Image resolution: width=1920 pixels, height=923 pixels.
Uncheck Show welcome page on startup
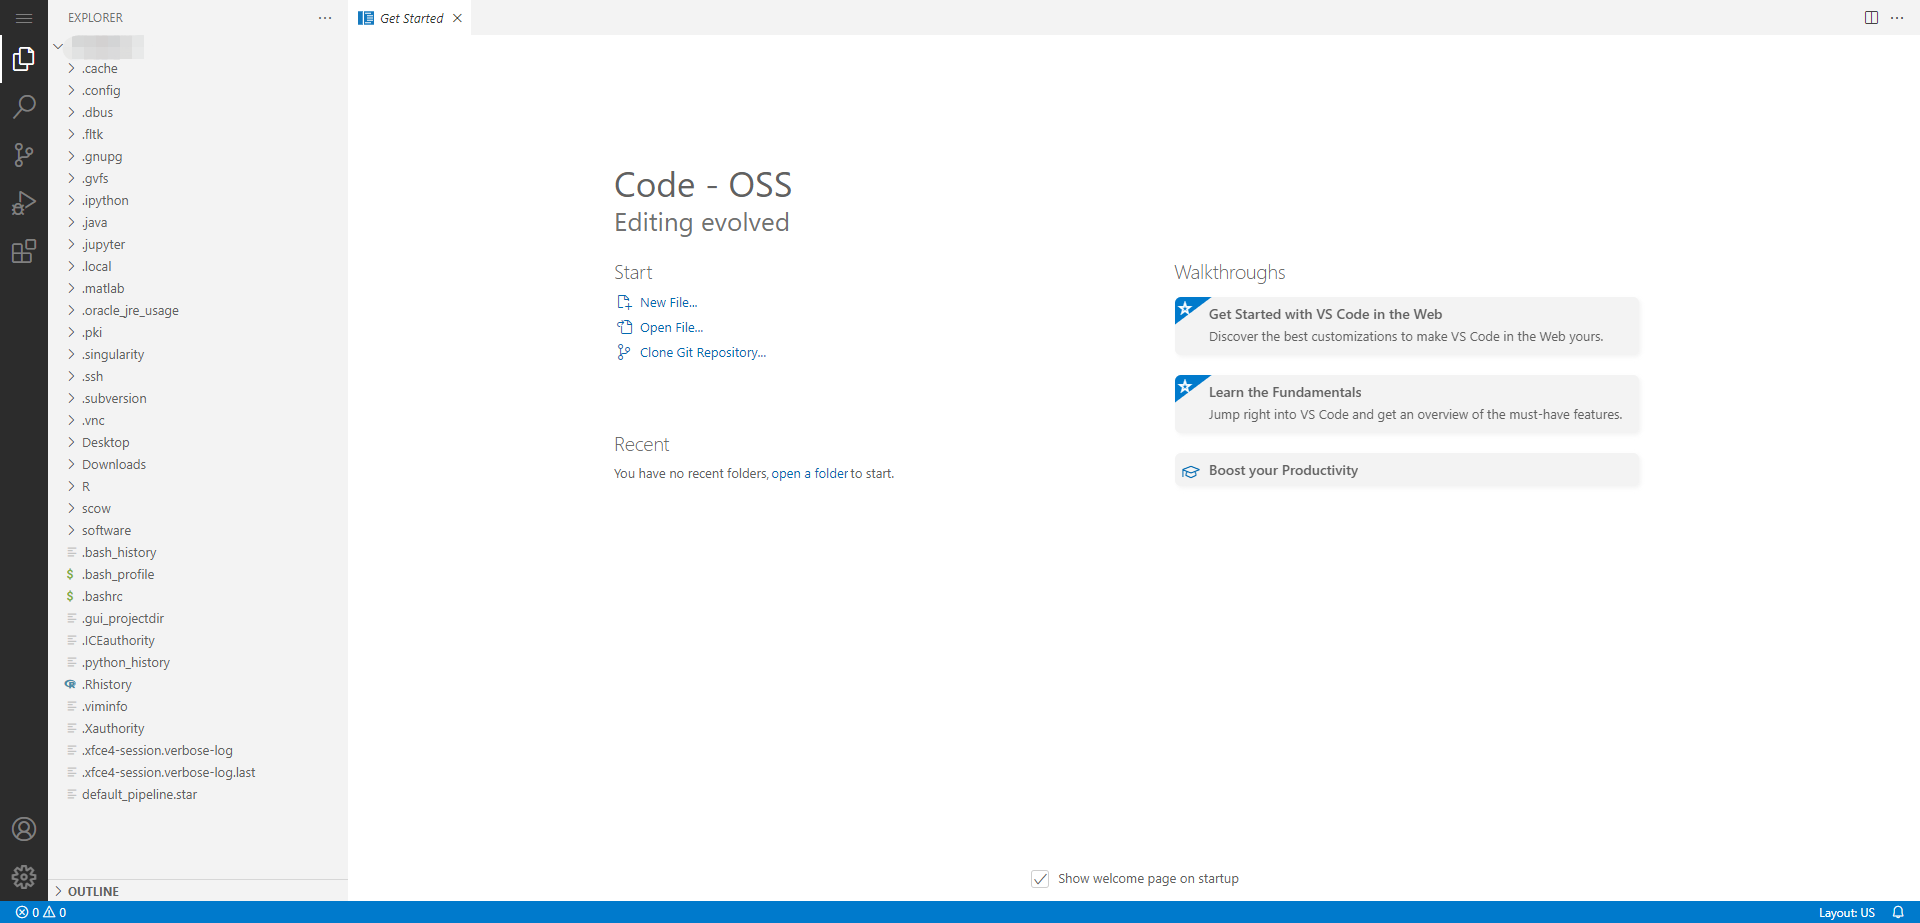point(1040,879)
